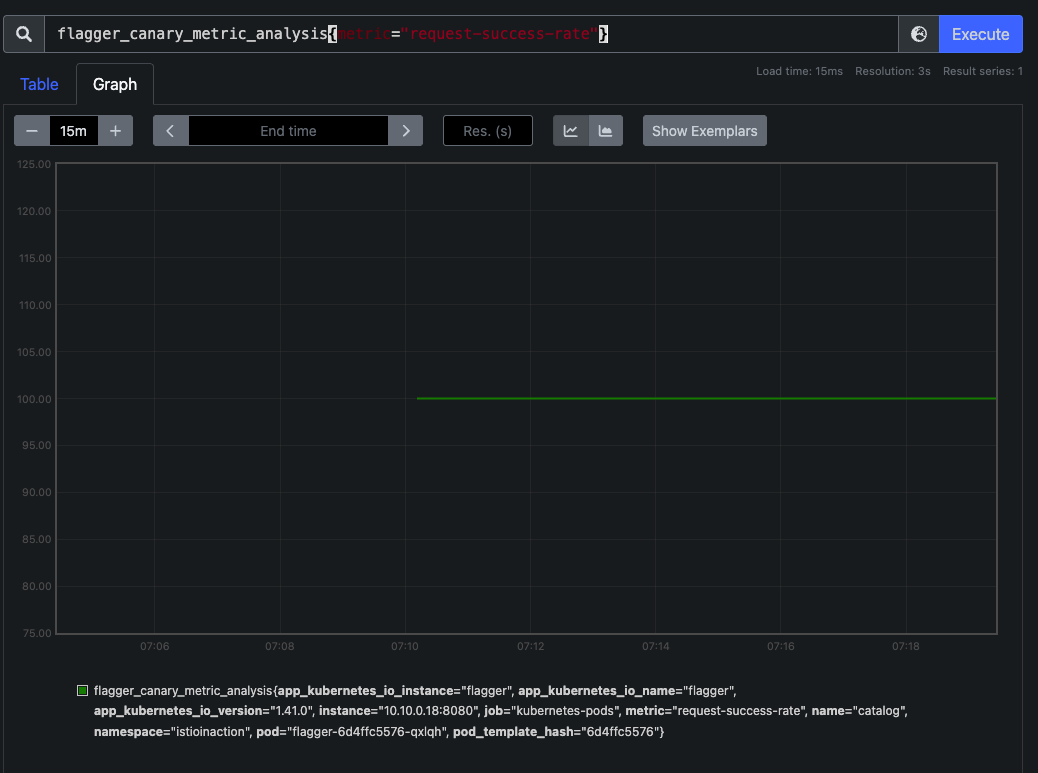Click the Result series: 1 text

(x=982, y=71)
